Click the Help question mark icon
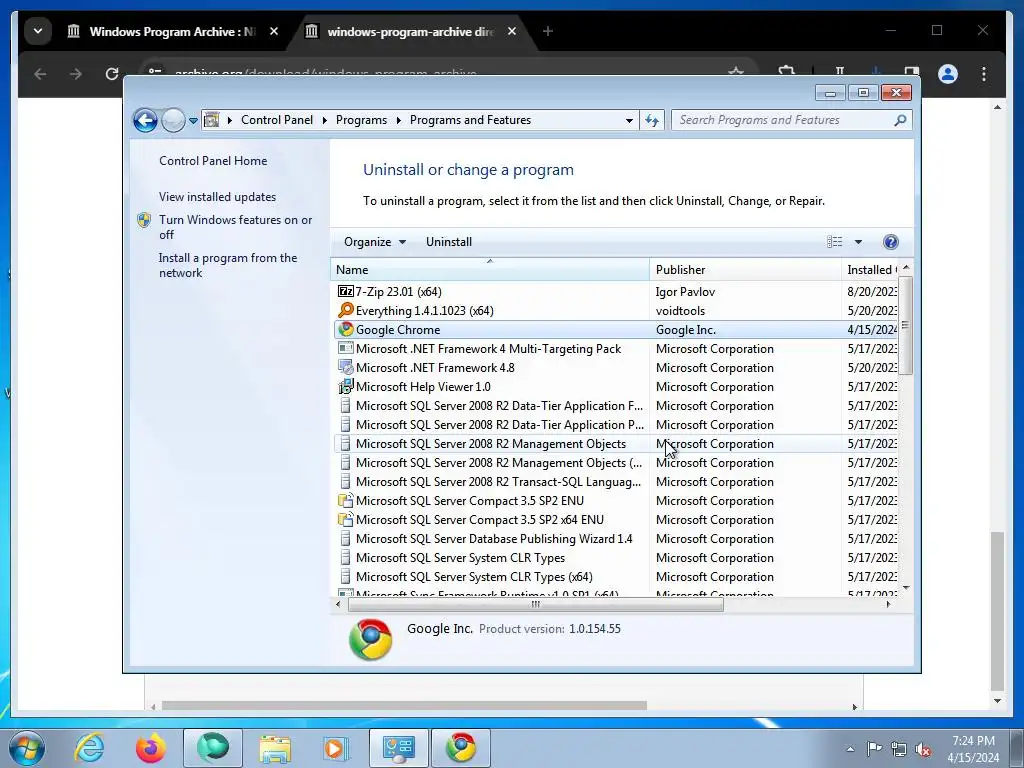Screen dimensions: 1024x768 pos(890,242)
